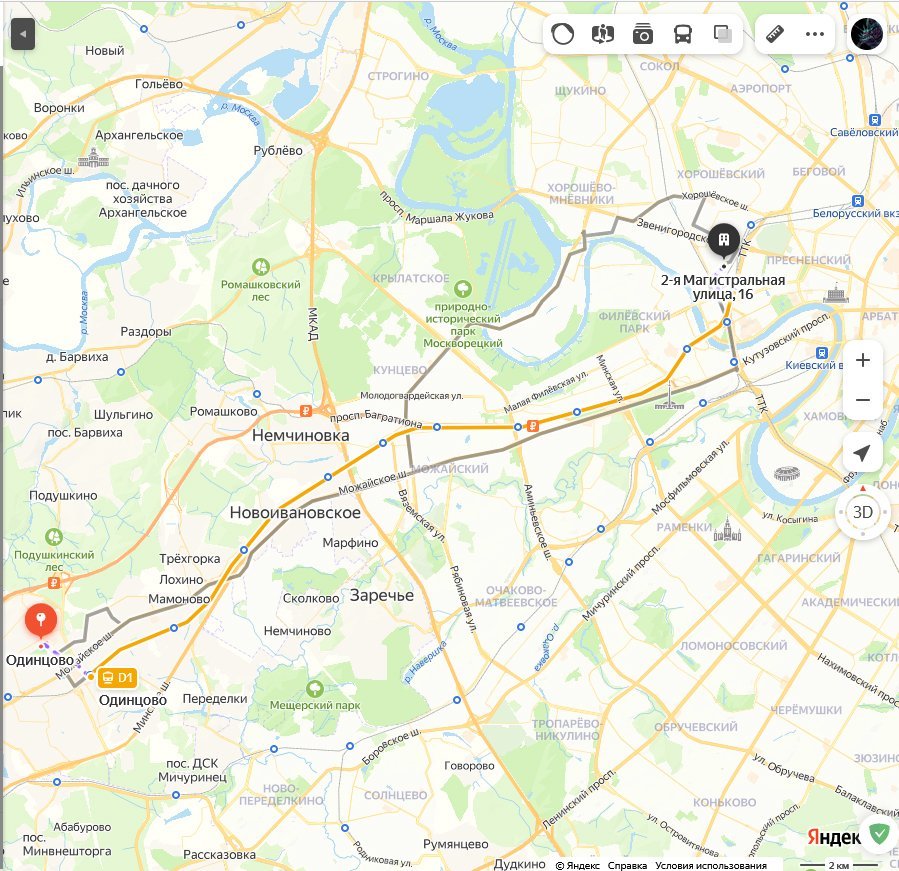Open street panoramas with the person icon
899x871 pixels.
(603, 34)
